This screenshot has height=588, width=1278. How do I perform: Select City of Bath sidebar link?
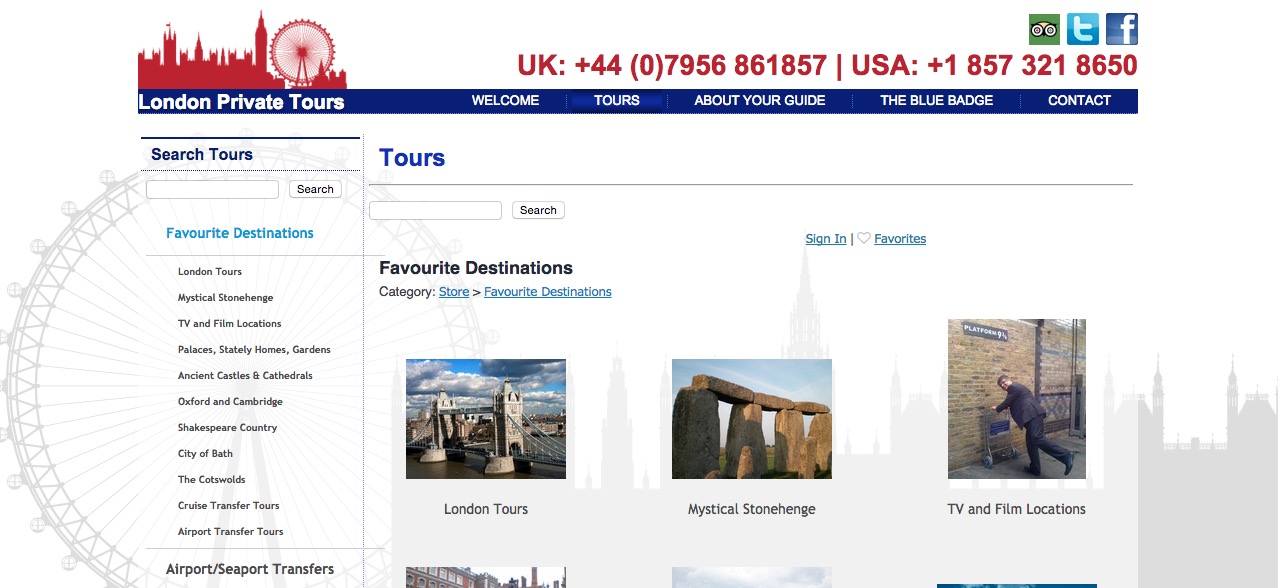coord(205,454)
